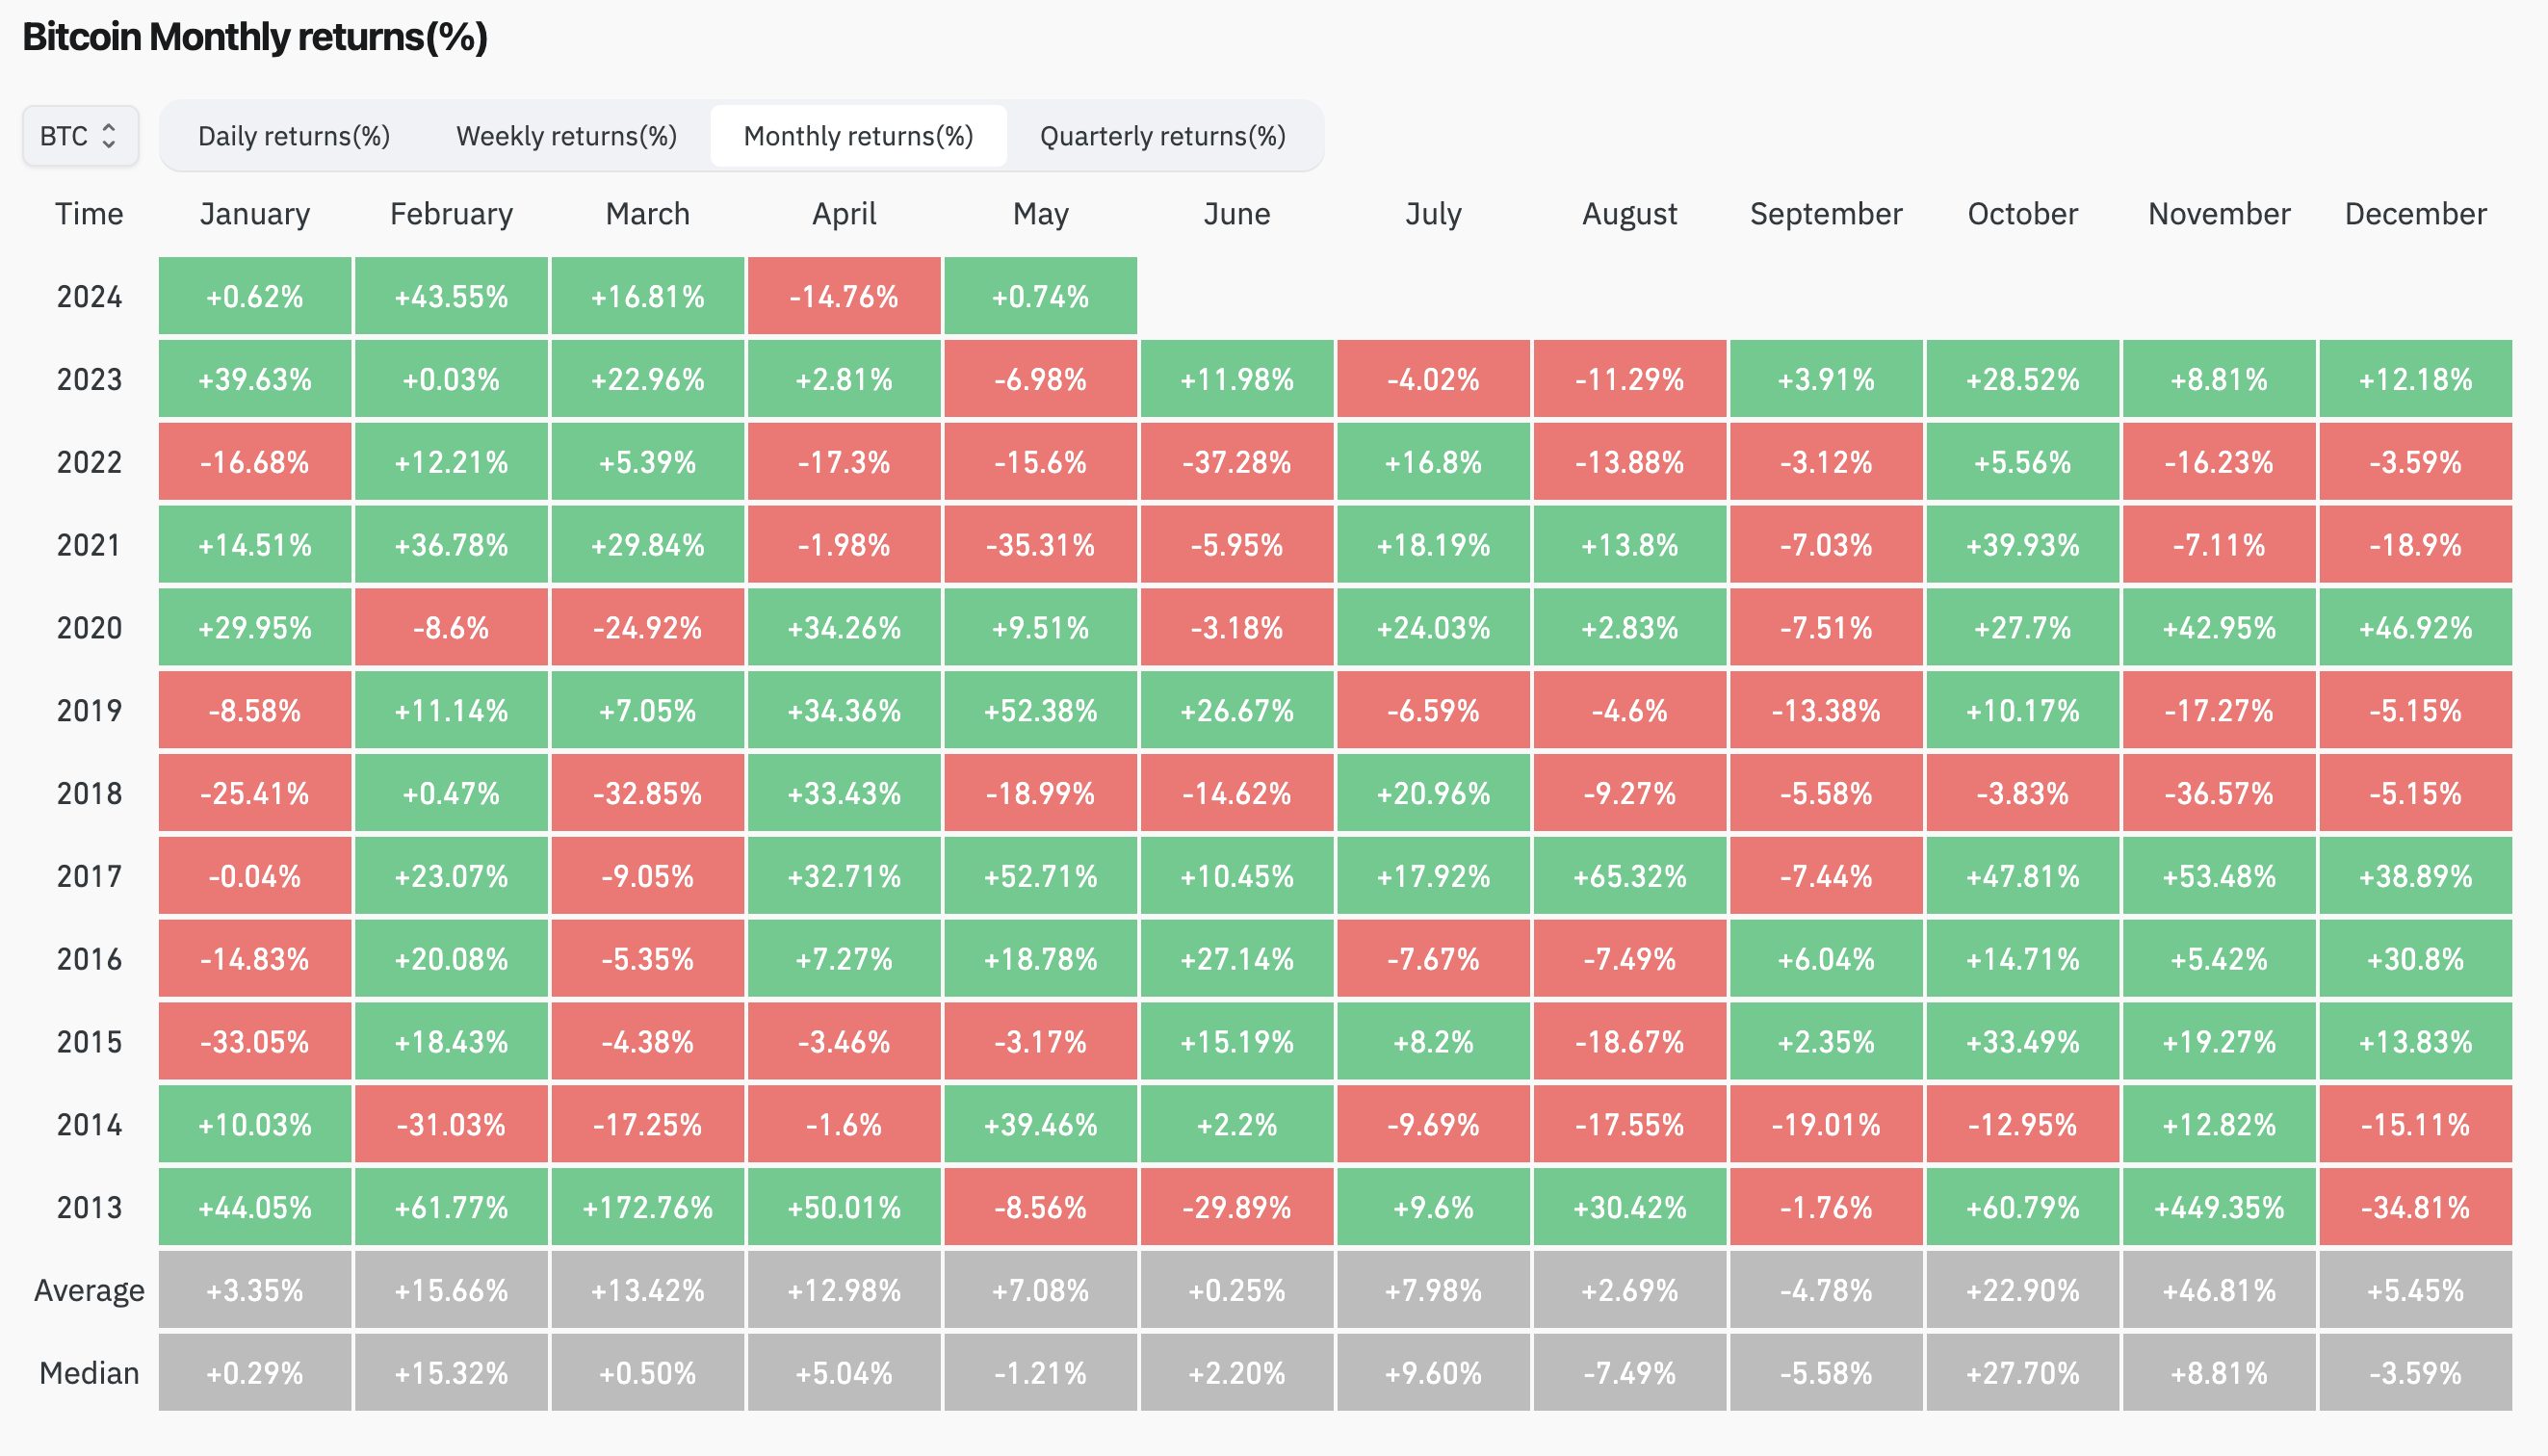Open the BTC coin selector dropdown
This screenshot has height=1456, width=2548.
click(x=80, y=136)
